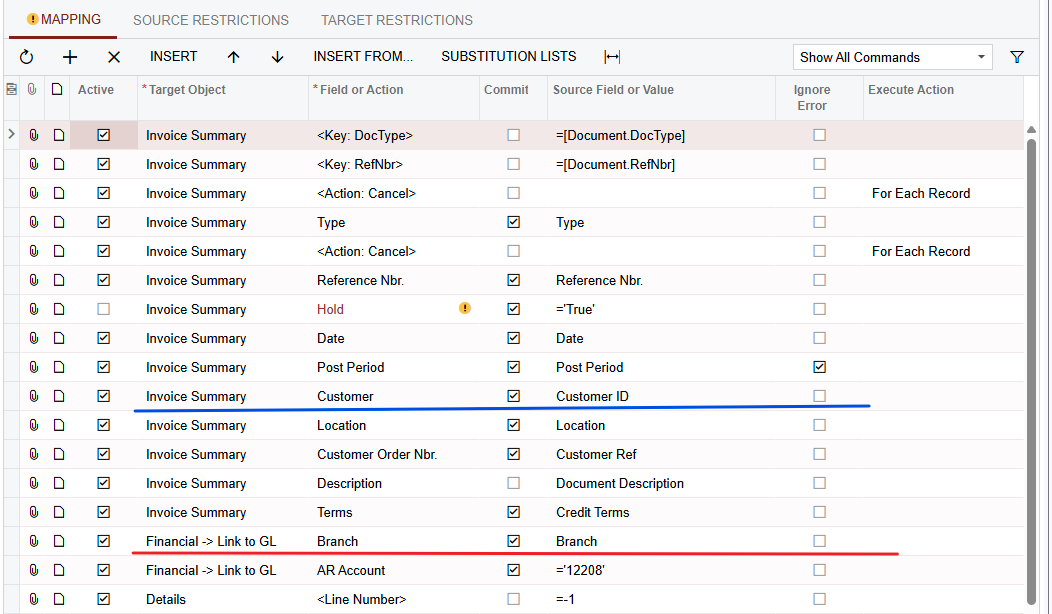
Task: Check Commit for the Description row
Action: (513, 483)
